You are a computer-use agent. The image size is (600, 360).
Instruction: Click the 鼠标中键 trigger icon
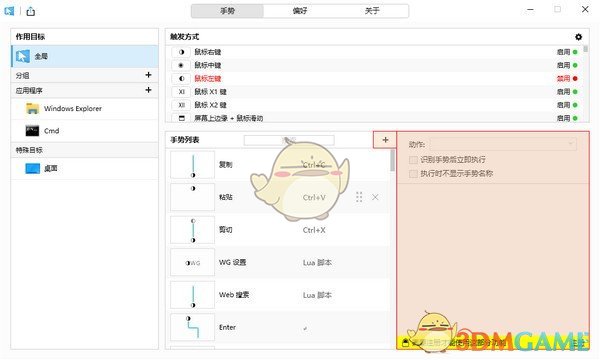point(181,65)
